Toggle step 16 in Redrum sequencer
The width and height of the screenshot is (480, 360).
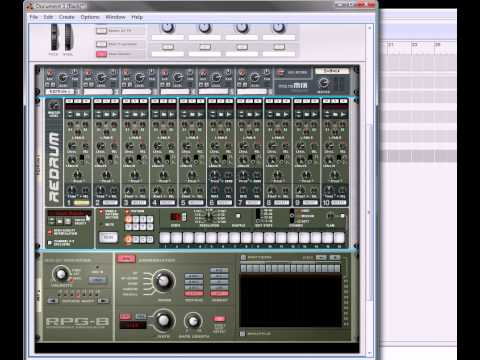point(339,237)
